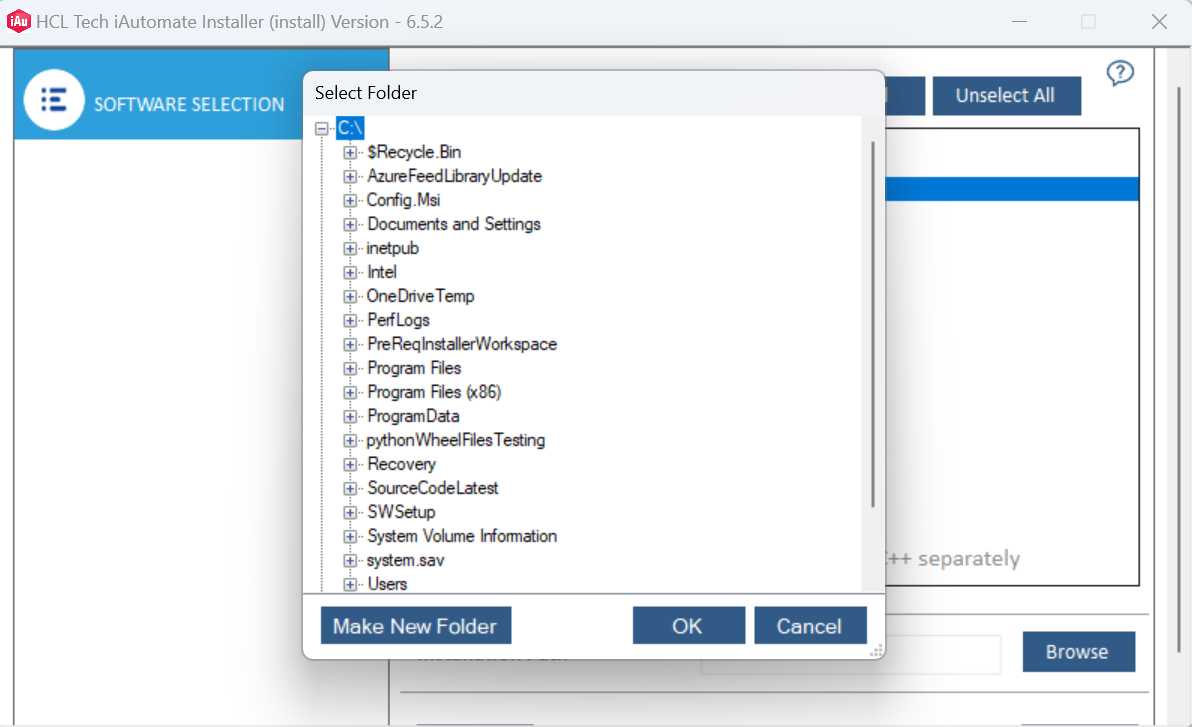
Task: Expand the Recovery folder node
Action: [x=350, y=465]
